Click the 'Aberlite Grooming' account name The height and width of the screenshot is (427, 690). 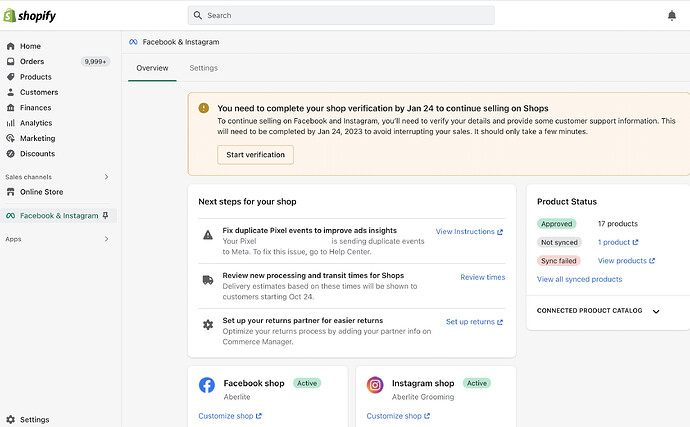tap(423, 397)
